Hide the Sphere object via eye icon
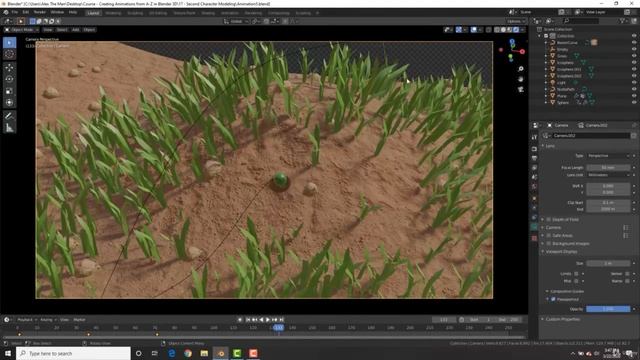 pyautogui.click(x=634, y=102)
